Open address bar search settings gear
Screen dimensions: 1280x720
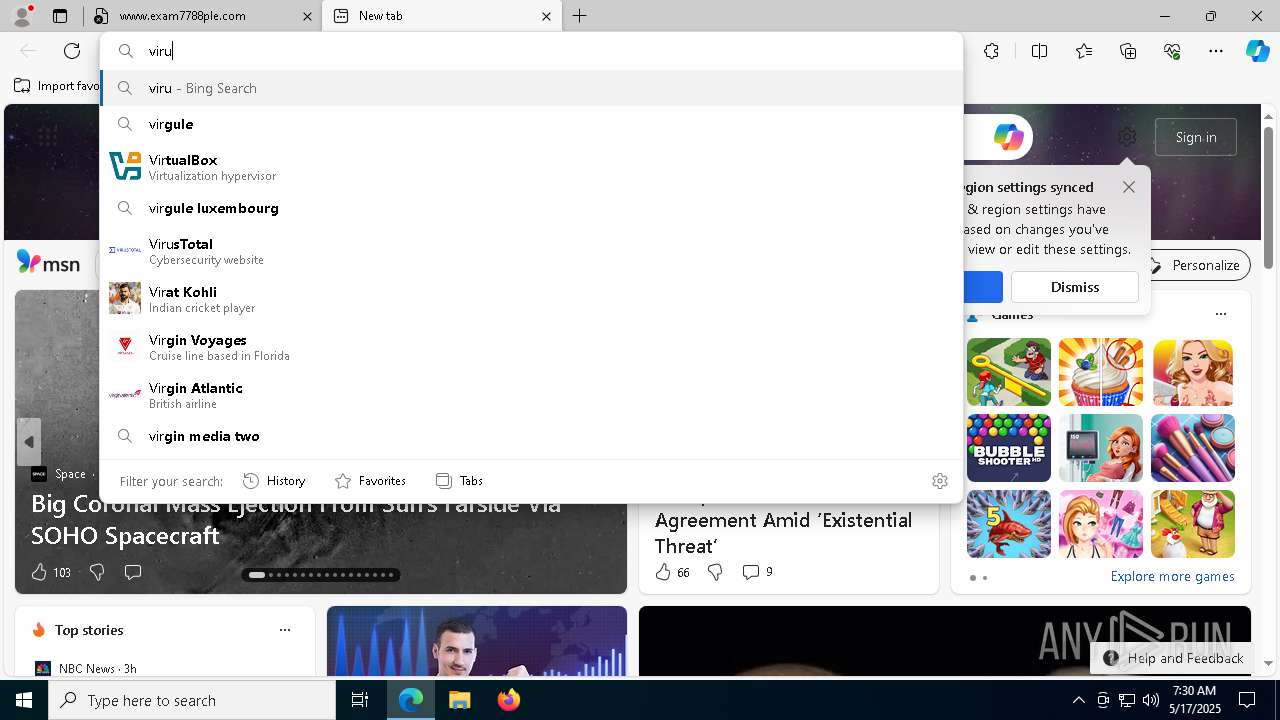point(940,481)
